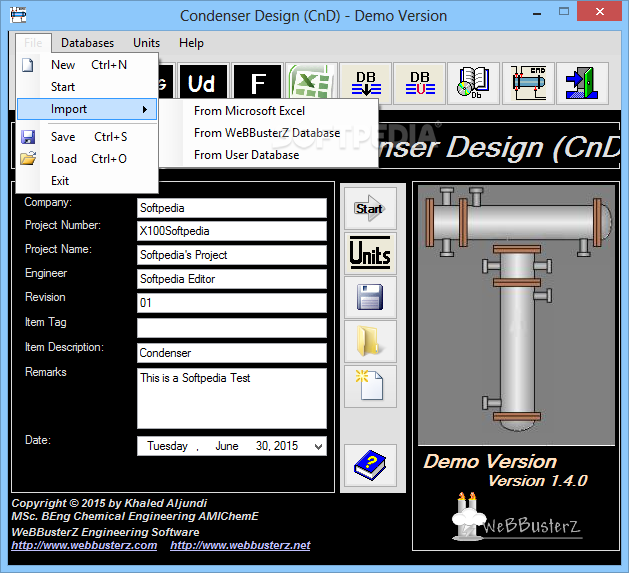Expand the Import submenu arrow
Viewport: 629px width, 573px height.
click(145, 110)
